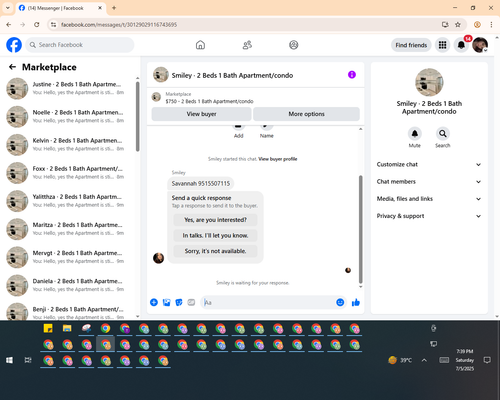Open Justine's apartment conversation
500x400 pixels.
click(x=68, y=88)
